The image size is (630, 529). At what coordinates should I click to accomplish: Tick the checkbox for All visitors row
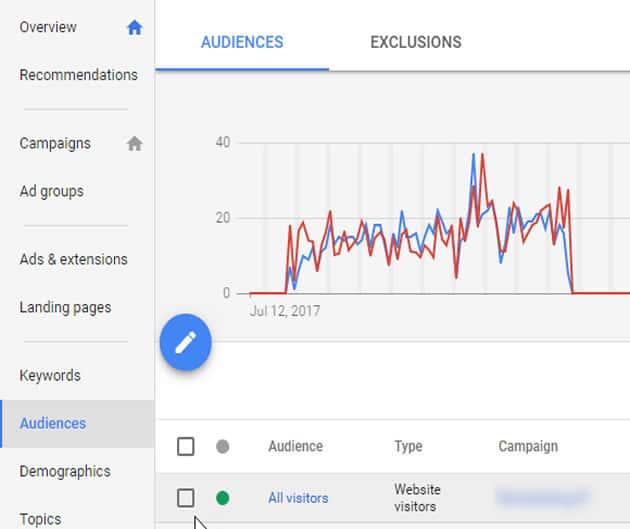pyautogui.click(x=186, y=497)
